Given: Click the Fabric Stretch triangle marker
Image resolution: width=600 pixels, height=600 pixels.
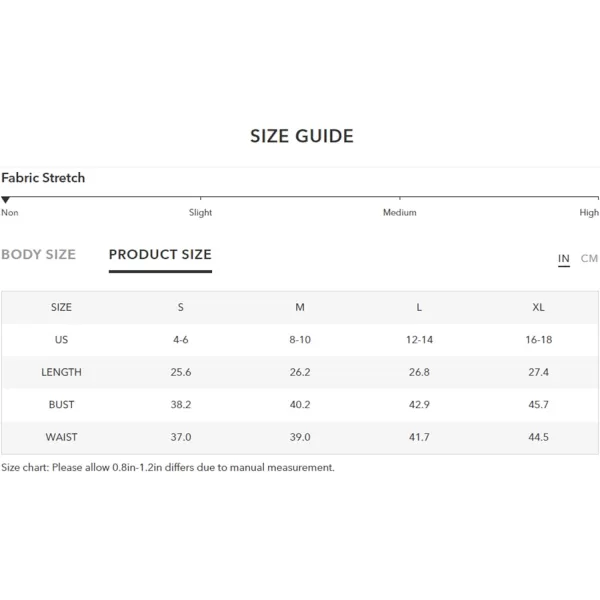Looking at the screenshot, I should click(5, 200).
